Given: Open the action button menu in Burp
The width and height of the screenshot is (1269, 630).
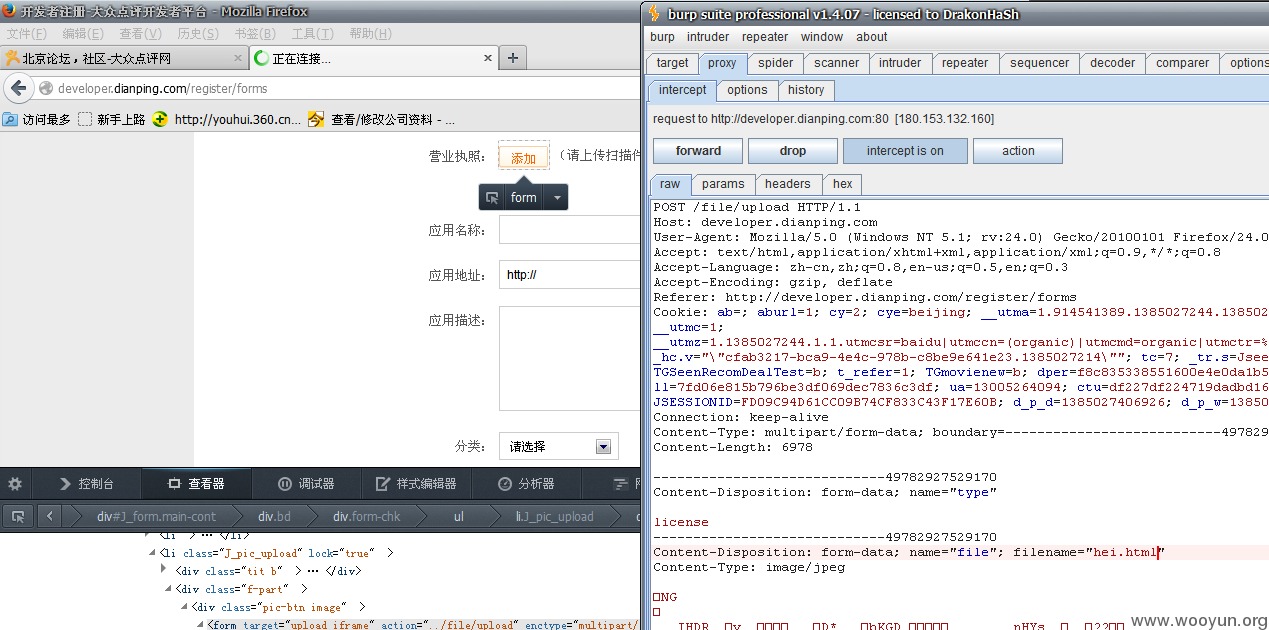Looking at the screenshot, I should 1018,151.
